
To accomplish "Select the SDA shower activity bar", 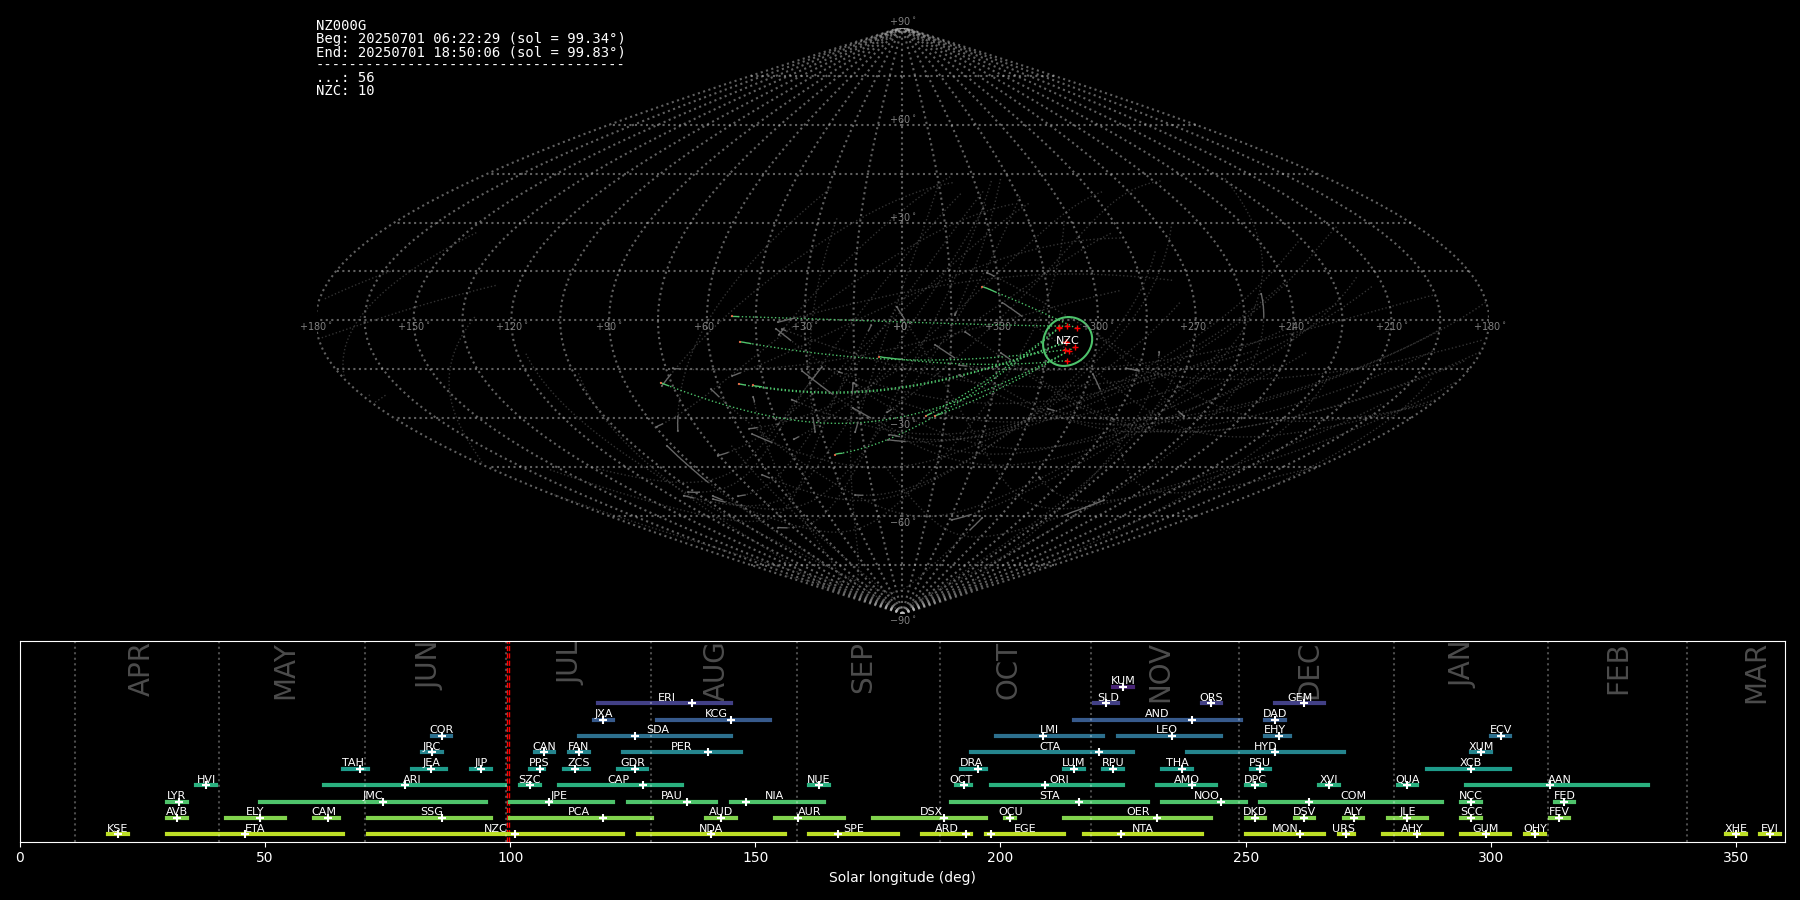I will [654, 736].
